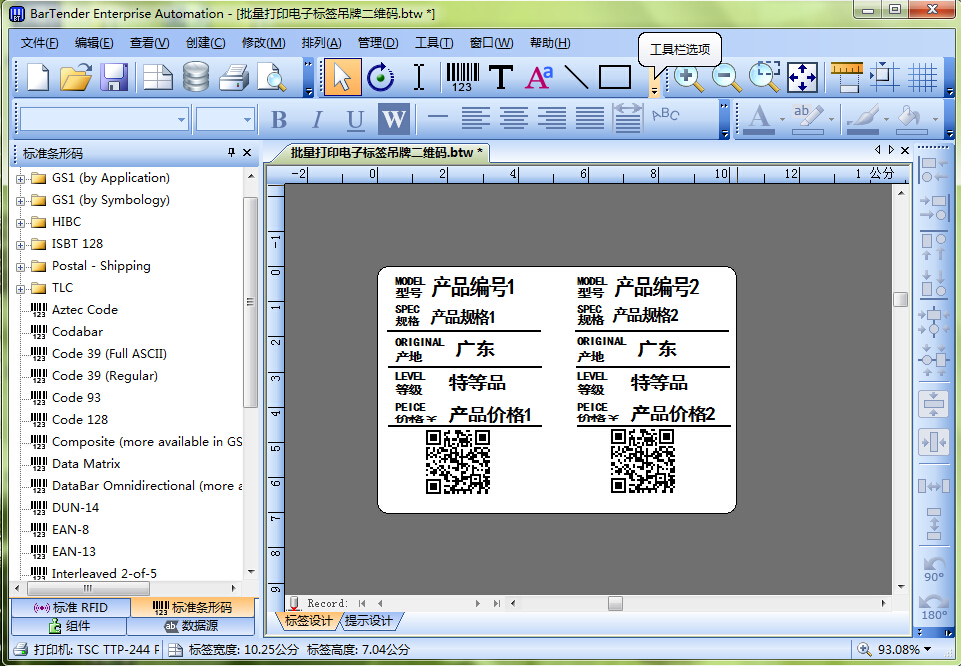
Task: Click the Print icon in toolbar
Action: point(234,78)
